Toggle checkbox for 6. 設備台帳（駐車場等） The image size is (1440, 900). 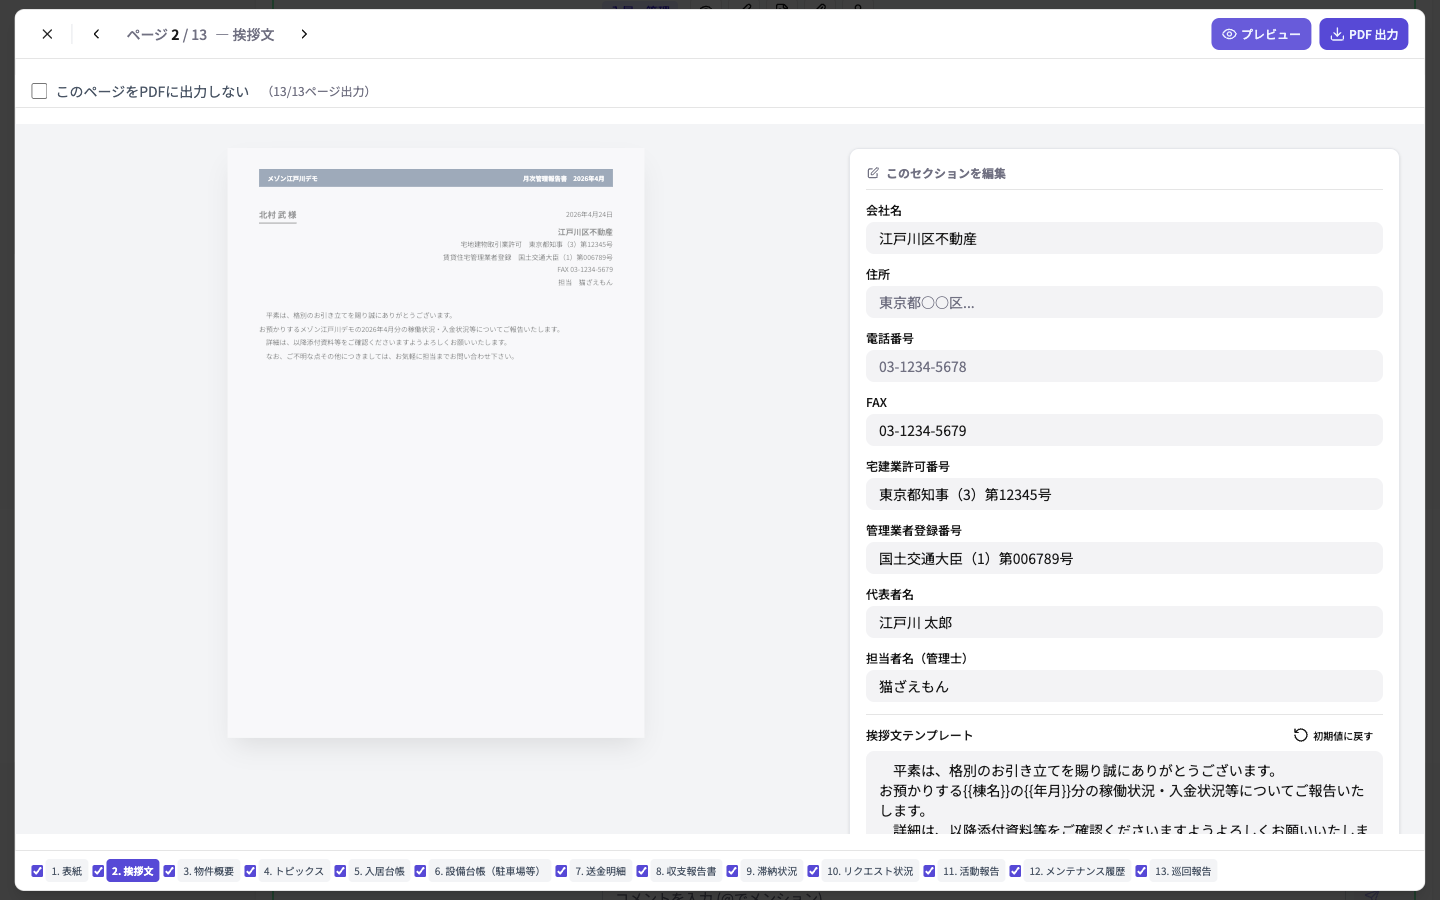pyautogui.click(x=420, y=871)
